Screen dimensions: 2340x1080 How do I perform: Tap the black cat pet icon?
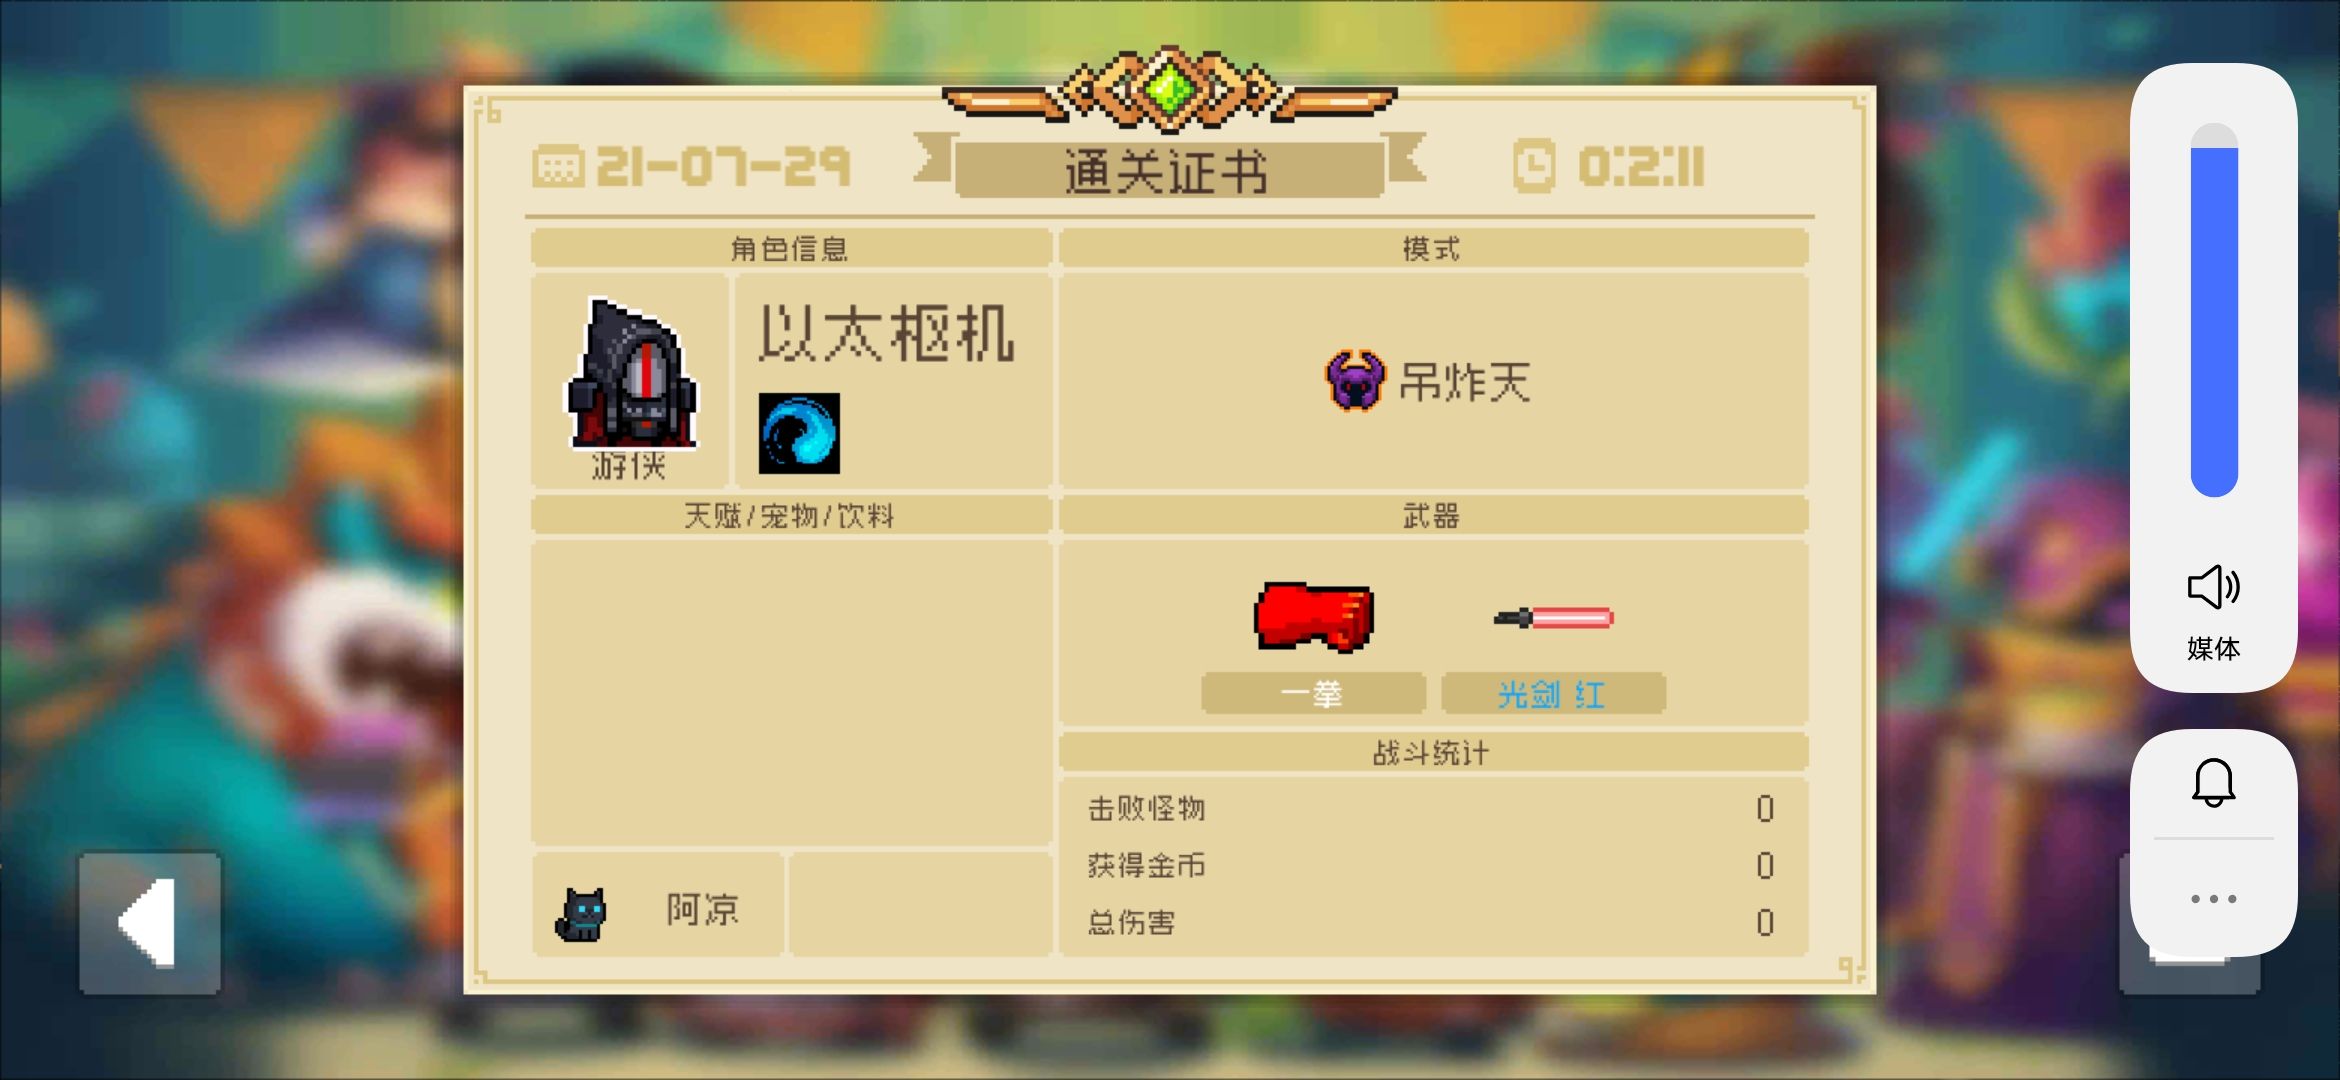[581, 914]
